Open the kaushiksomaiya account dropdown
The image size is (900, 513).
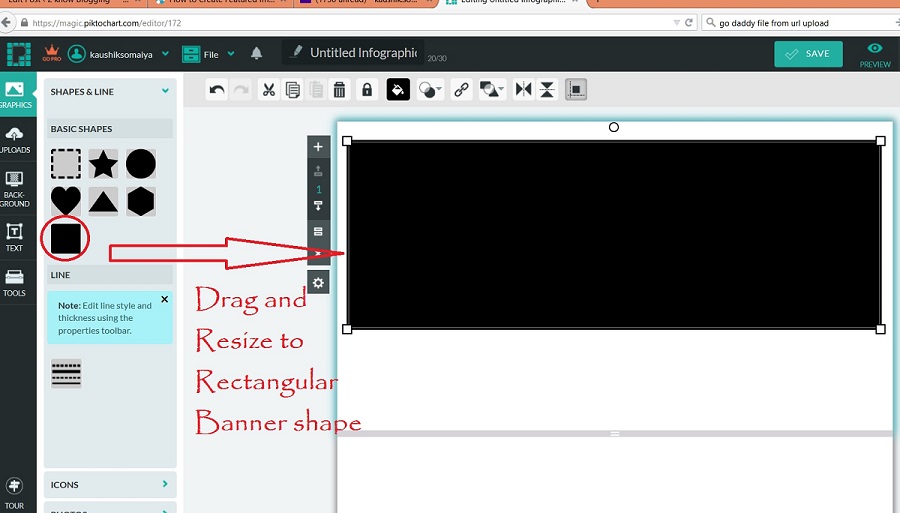pos(118,54)
